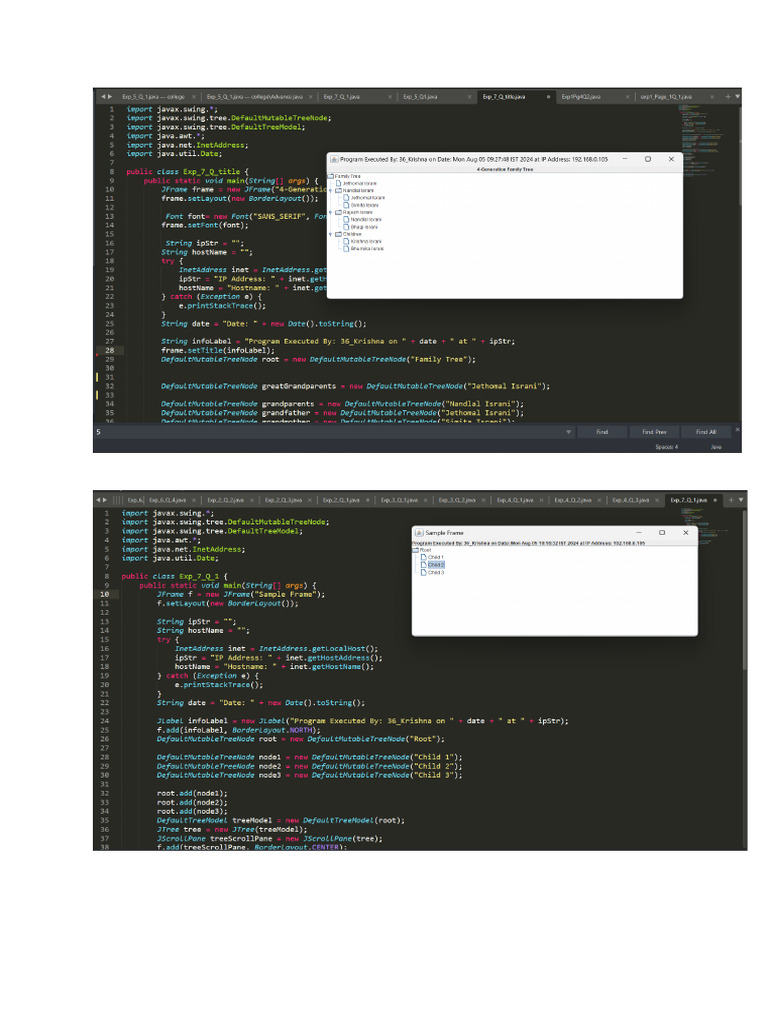Click the Java cup icon in Family Tree window
768x1024 pixels.
click(334, 159)
